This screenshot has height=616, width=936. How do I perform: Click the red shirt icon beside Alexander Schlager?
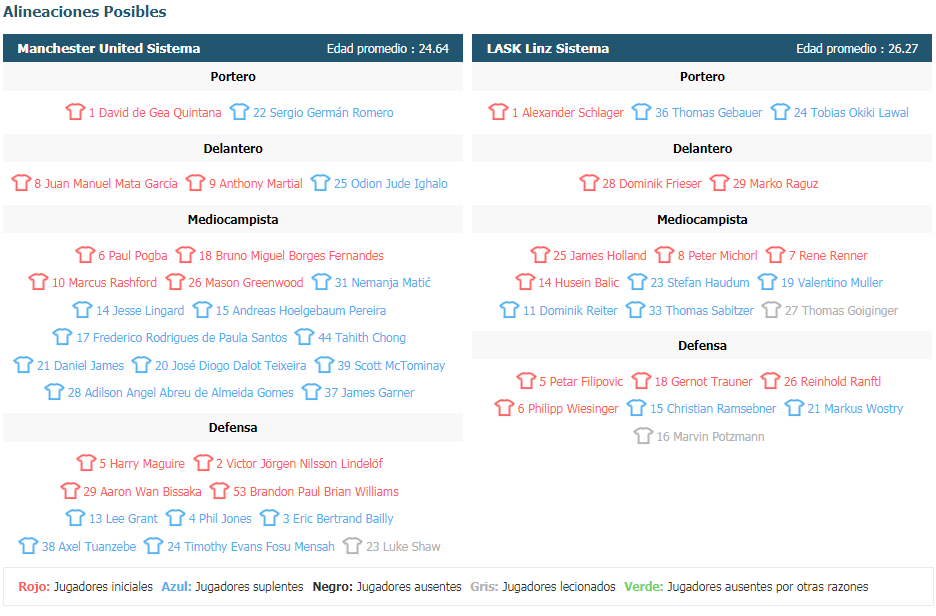tap(498, 112)
